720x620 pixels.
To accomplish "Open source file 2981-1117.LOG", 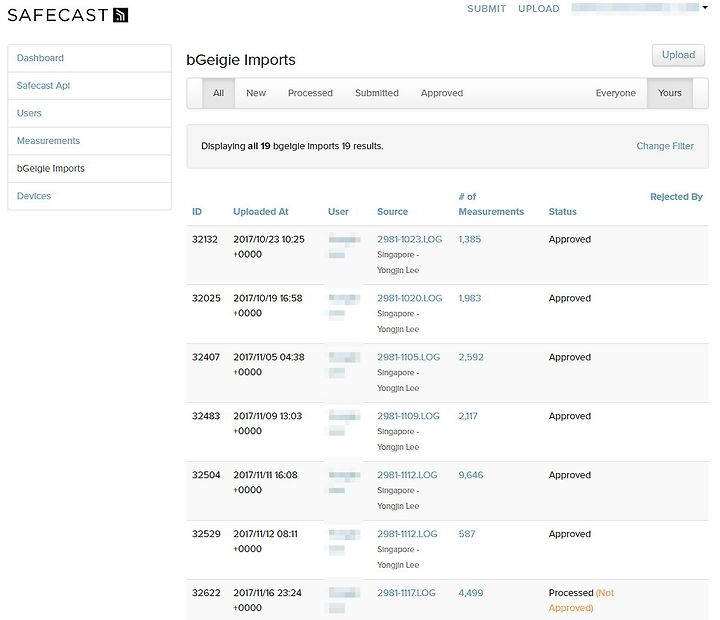I will click(x=406, y=593).
